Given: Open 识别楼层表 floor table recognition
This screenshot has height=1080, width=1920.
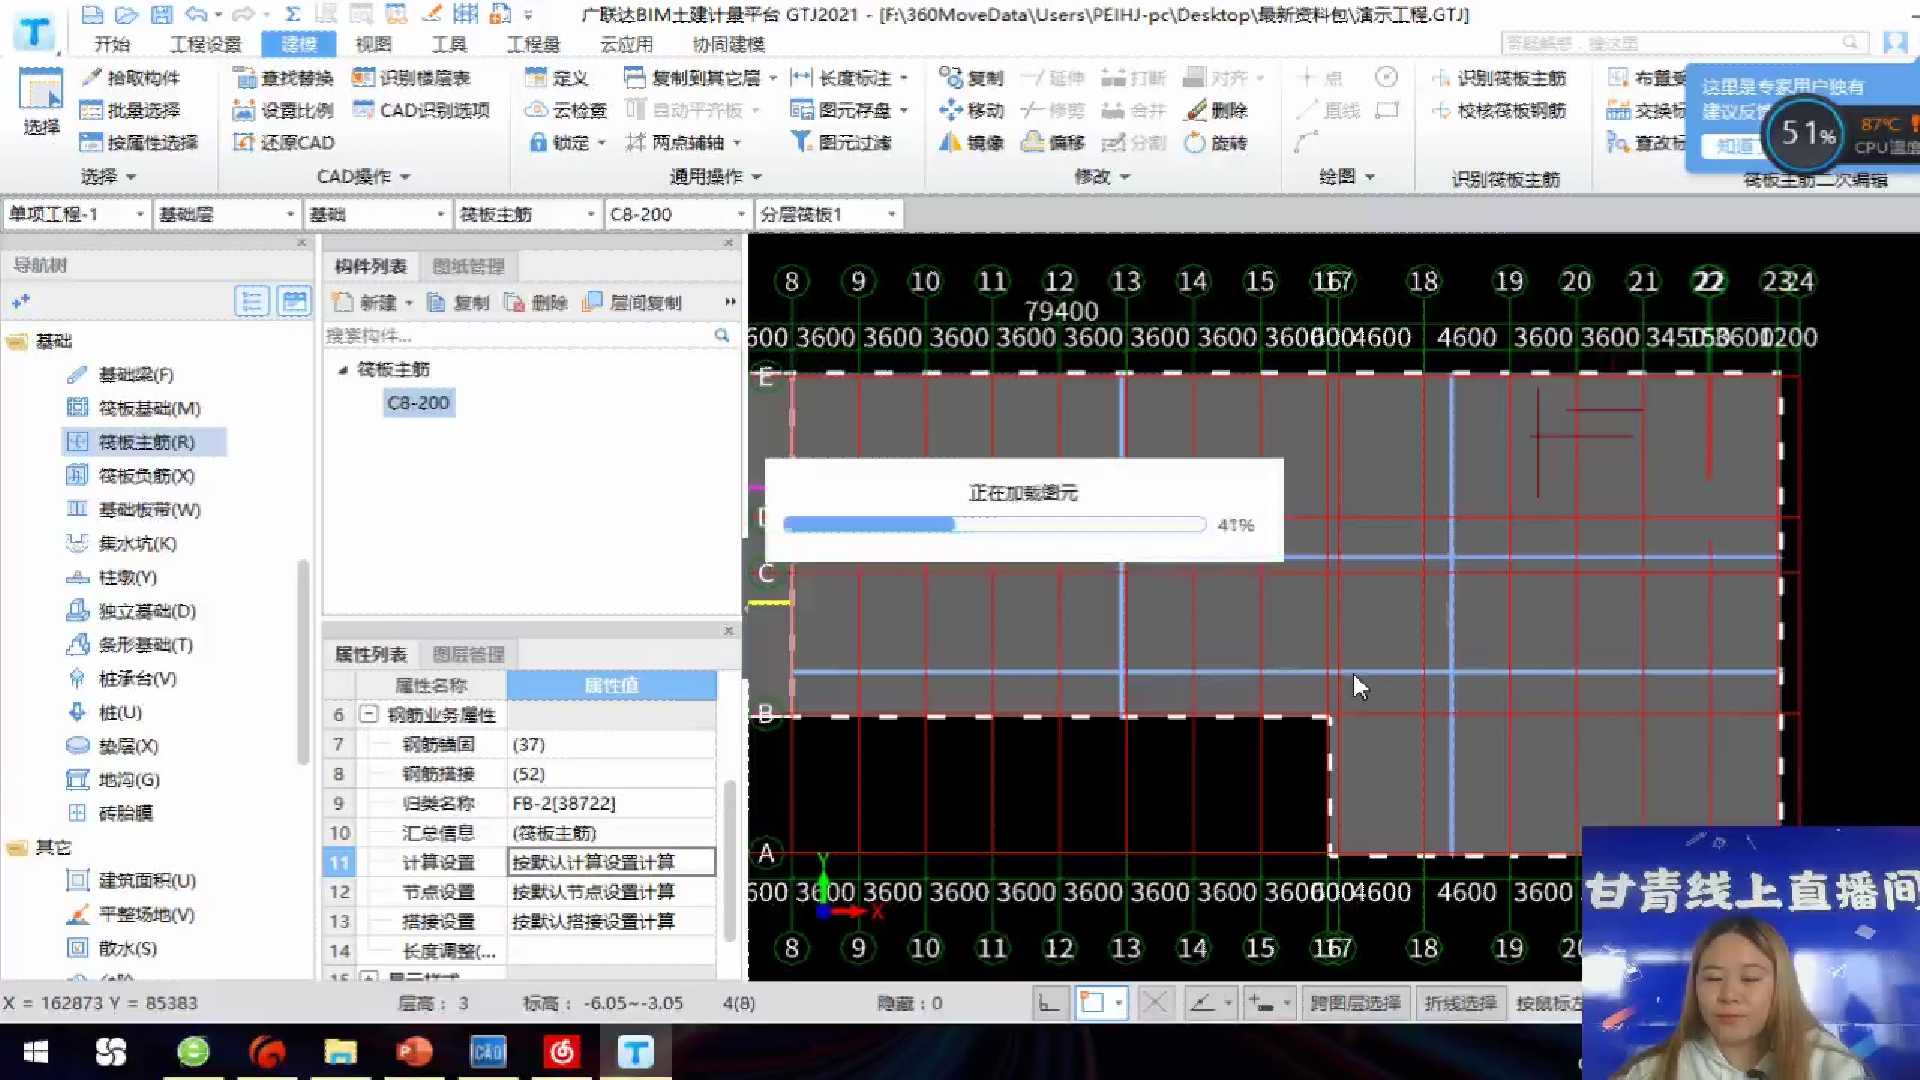Looking at the screenshot, I should click(411, 78).
